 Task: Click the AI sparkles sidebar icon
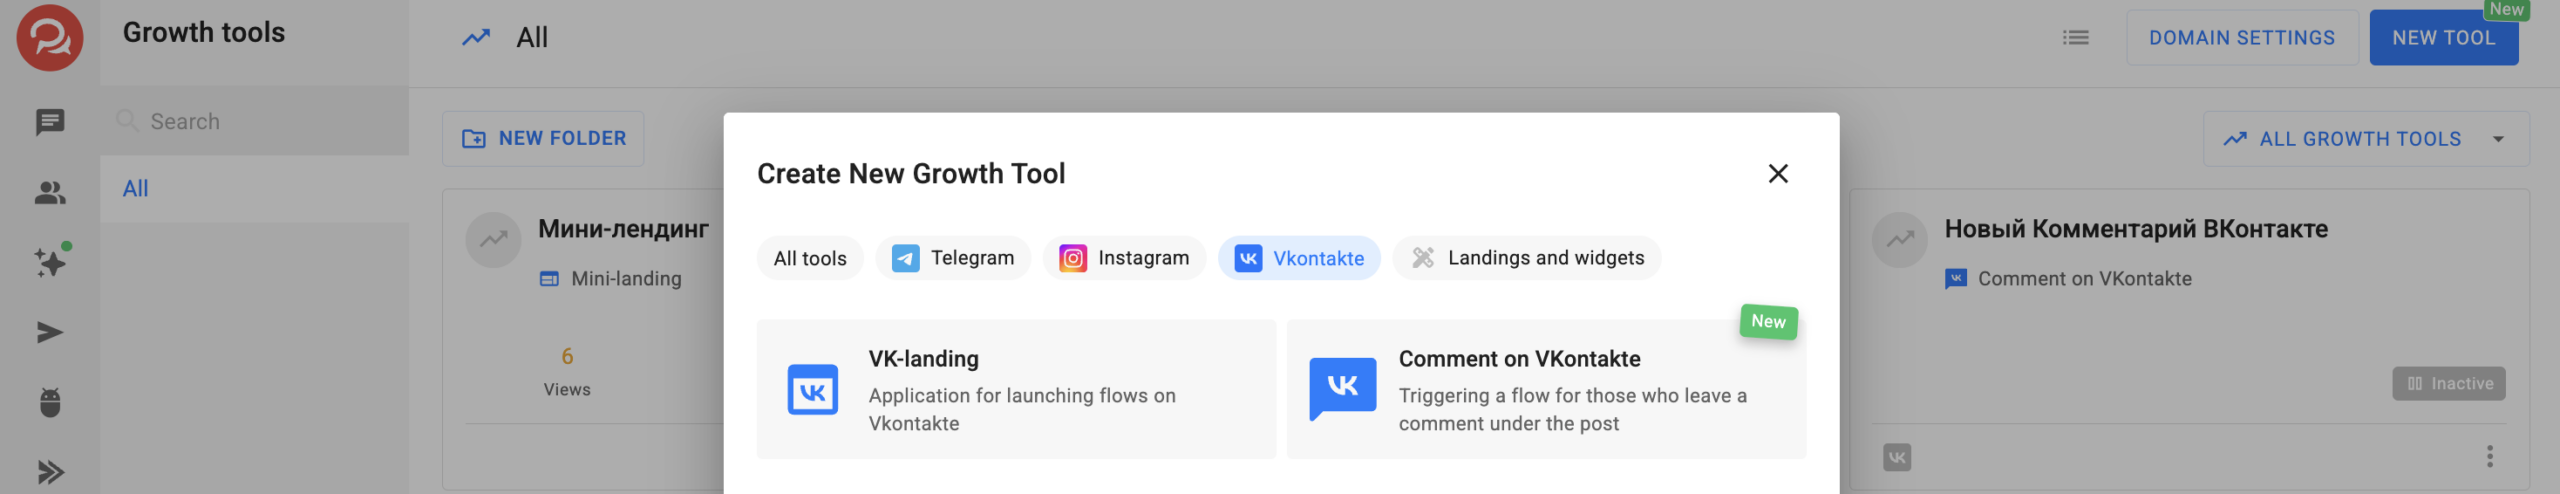[x=49, y=262]
